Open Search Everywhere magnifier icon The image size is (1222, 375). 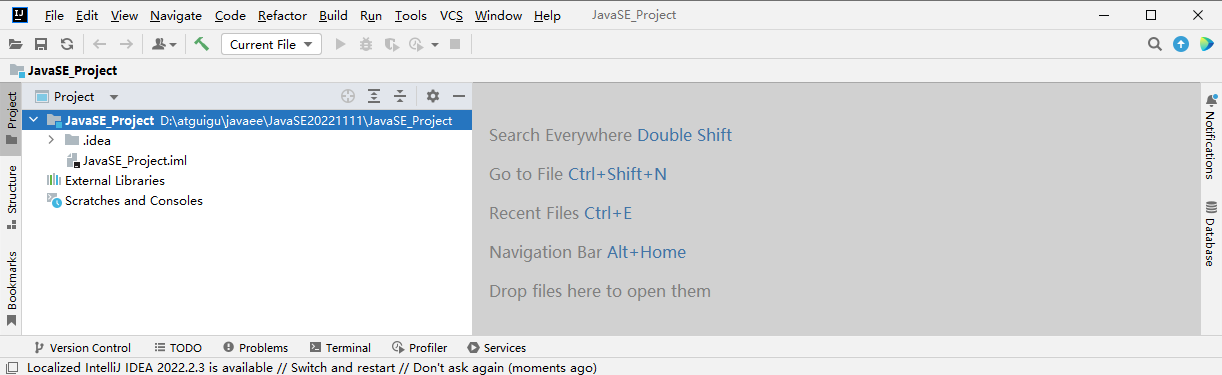(x=1155, y=44)
